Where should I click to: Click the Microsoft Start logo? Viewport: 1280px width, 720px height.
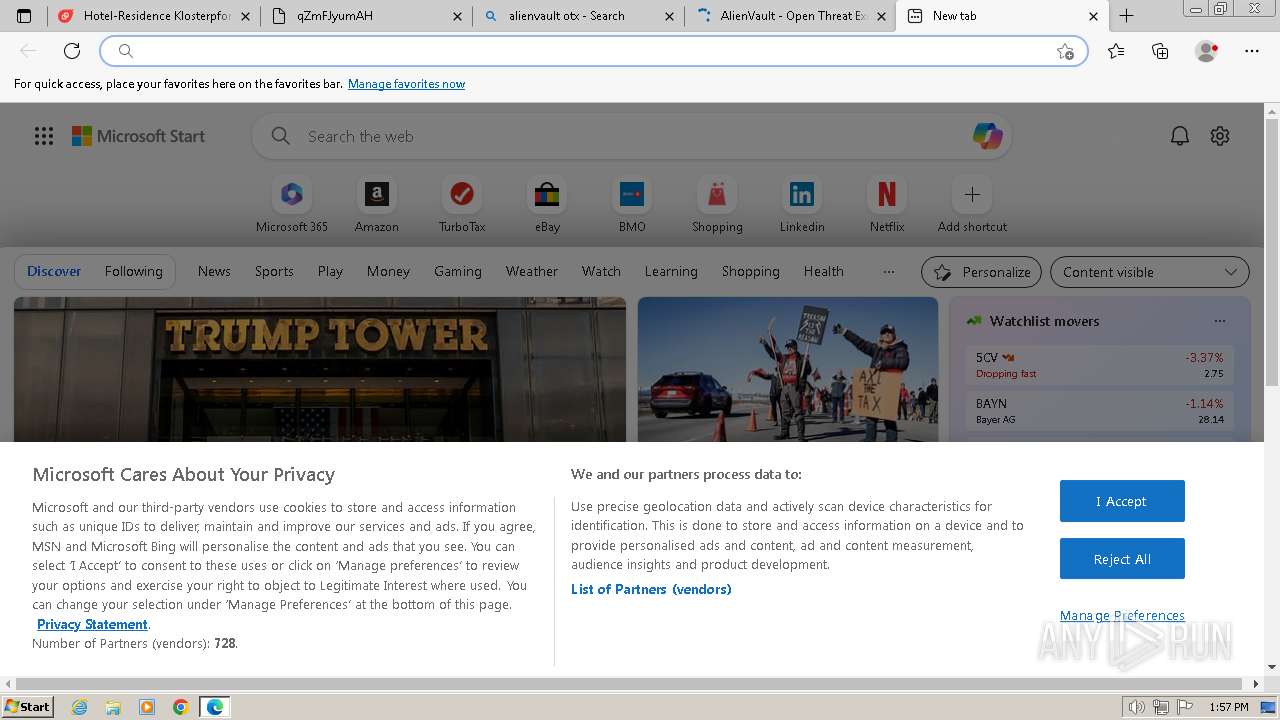138,136
